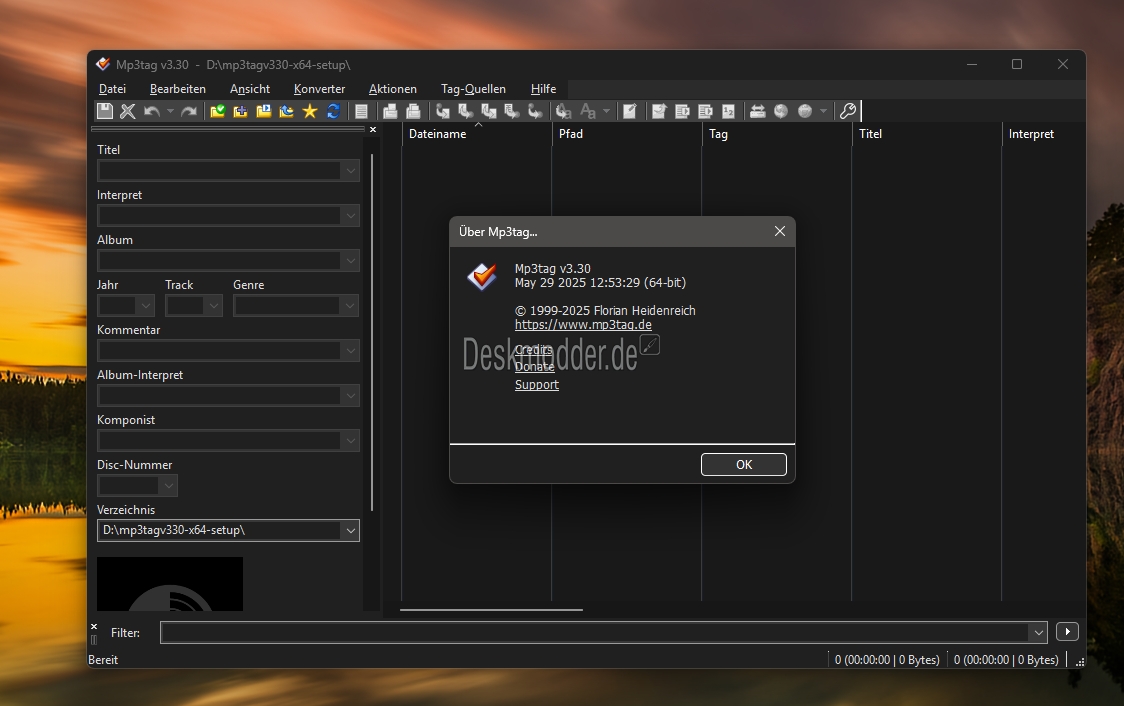Open the dropdown arrow next to the Aa icon
Image resolution: width=1124 pixels, height=706 pixels.
(x=606, y=111)
